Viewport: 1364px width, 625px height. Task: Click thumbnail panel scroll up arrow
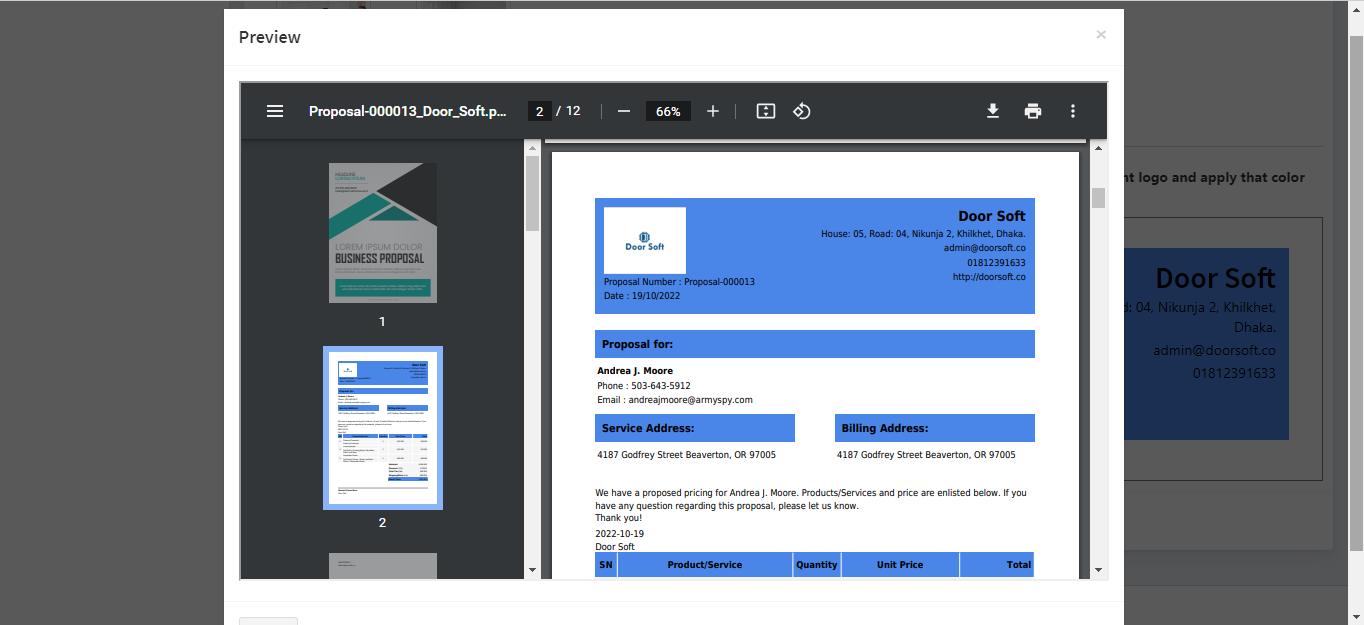click(532, 148)
